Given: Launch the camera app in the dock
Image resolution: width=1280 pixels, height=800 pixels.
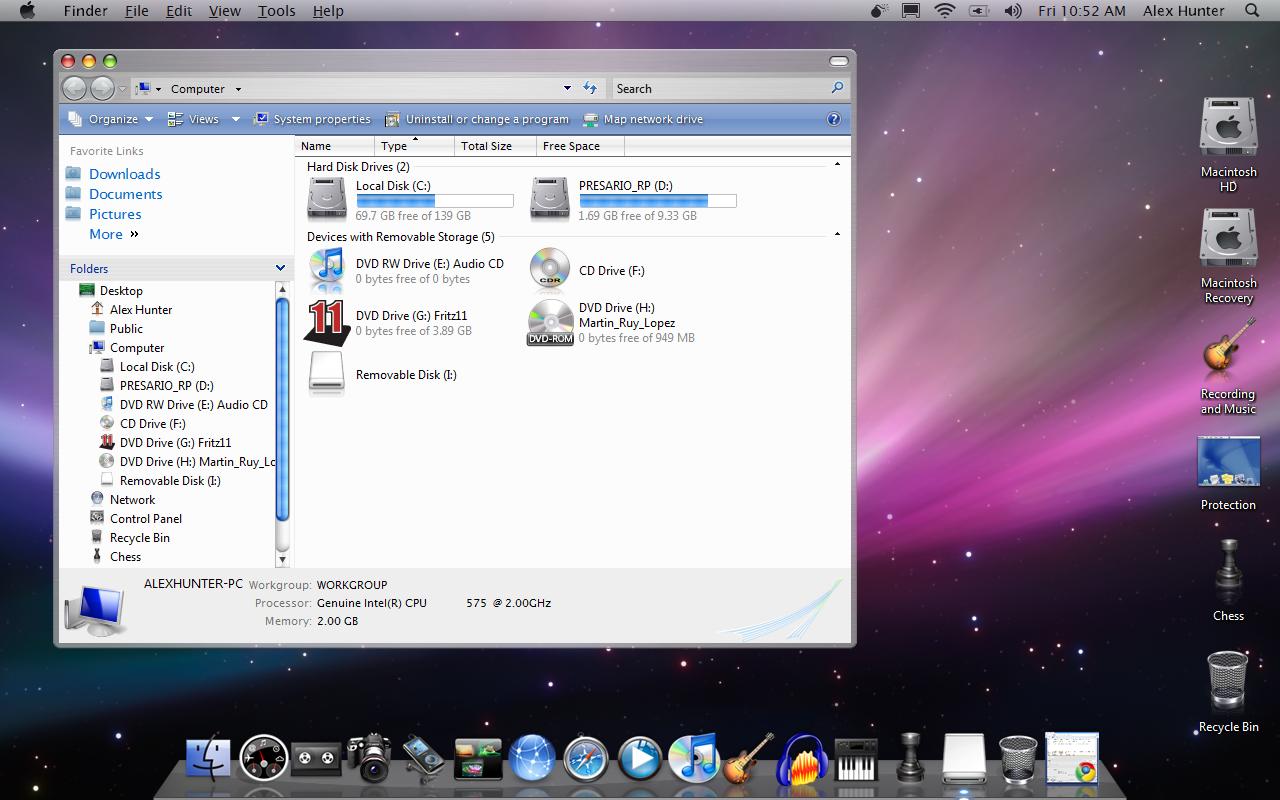Looking at the screenshot, I should [x=370, y=758].
